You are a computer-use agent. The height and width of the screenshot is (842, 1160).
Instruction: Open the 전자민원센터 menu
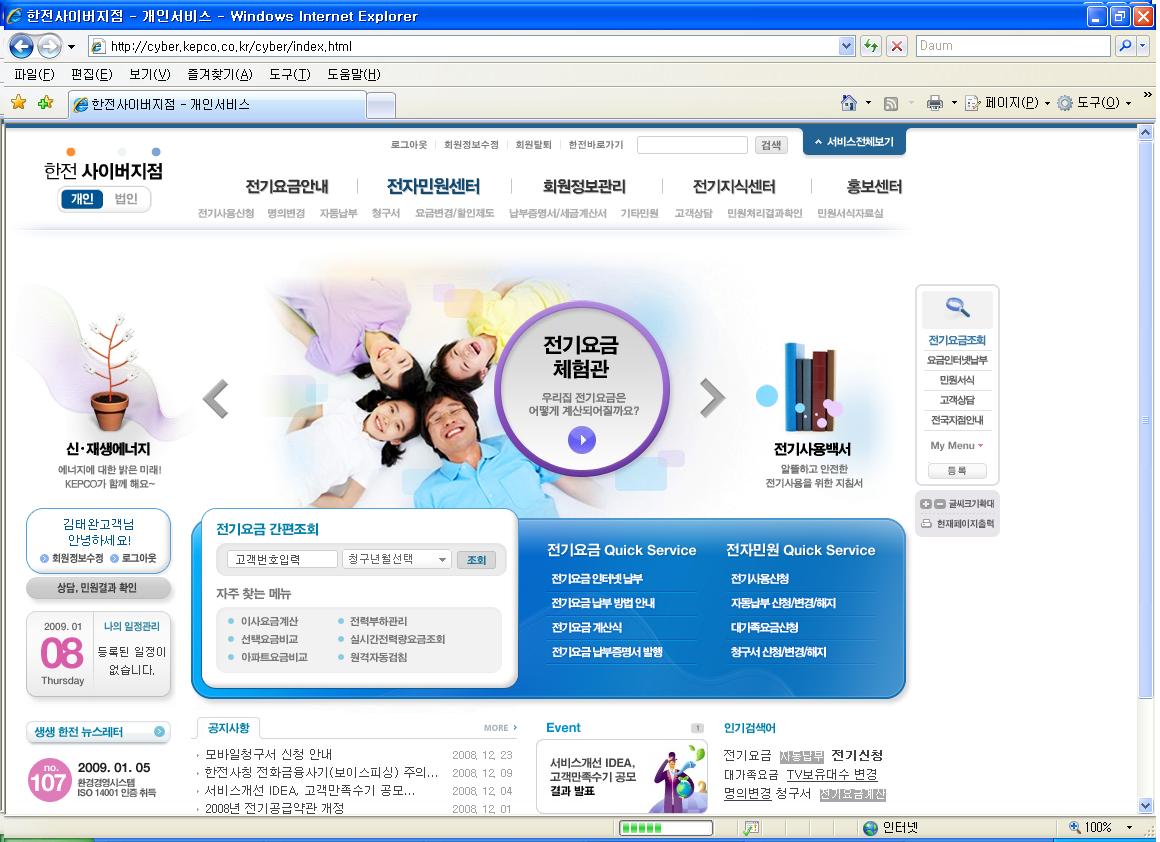(x=433, y=186)
